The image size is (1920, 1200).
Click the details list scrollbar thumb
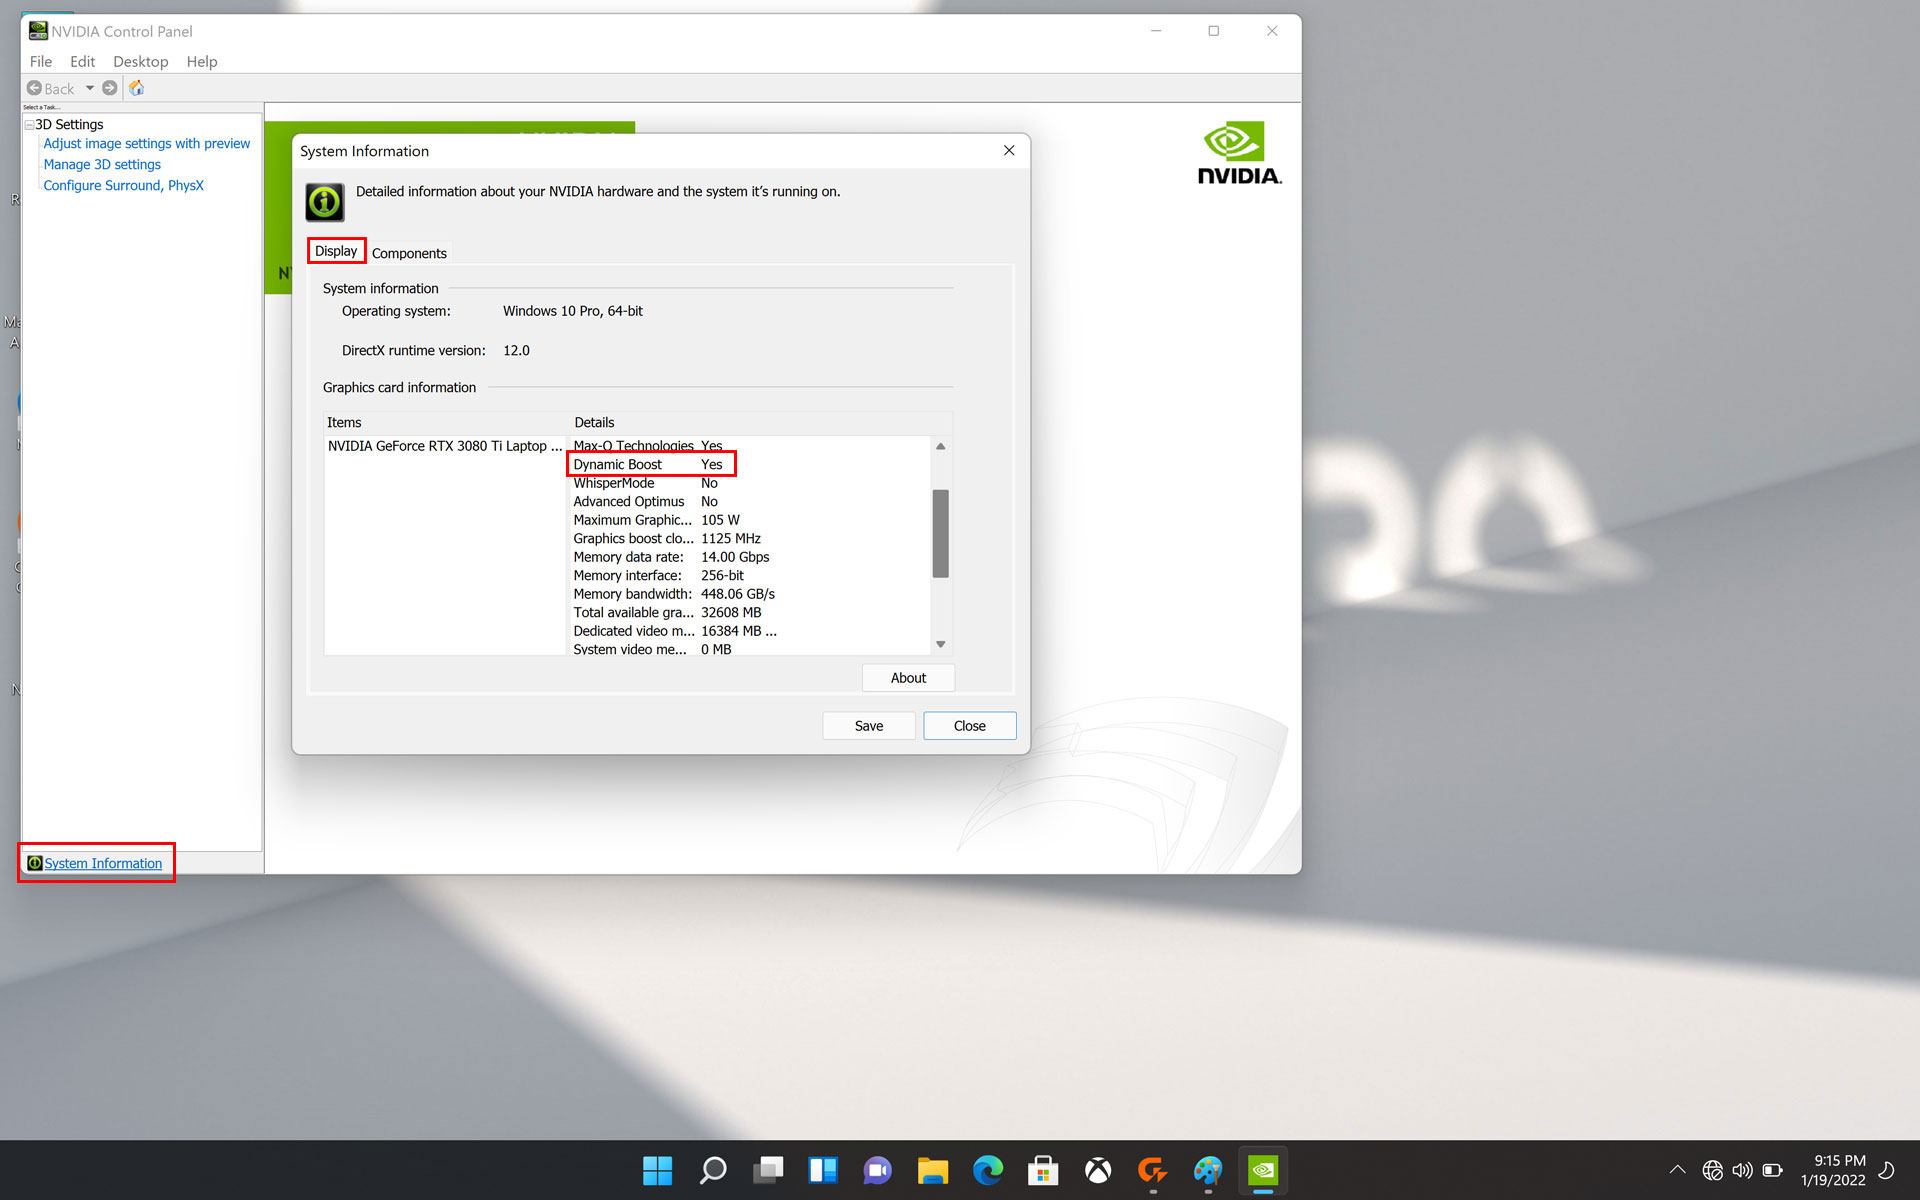(940, 533)
